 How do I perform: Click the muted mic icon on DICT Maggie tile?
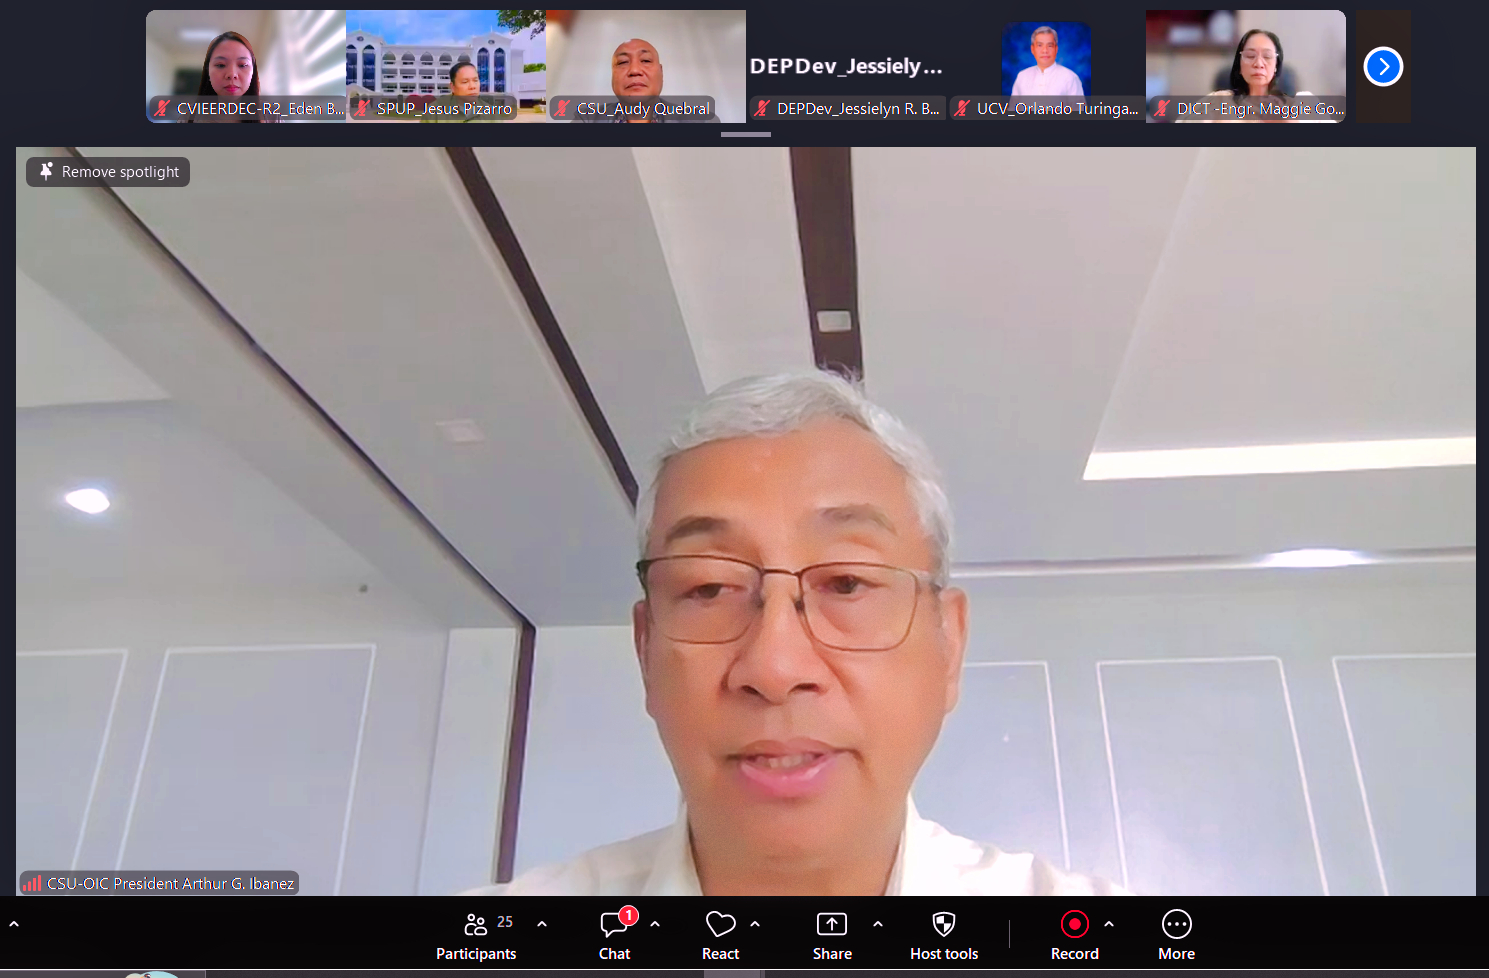[x=1162, y=108]
